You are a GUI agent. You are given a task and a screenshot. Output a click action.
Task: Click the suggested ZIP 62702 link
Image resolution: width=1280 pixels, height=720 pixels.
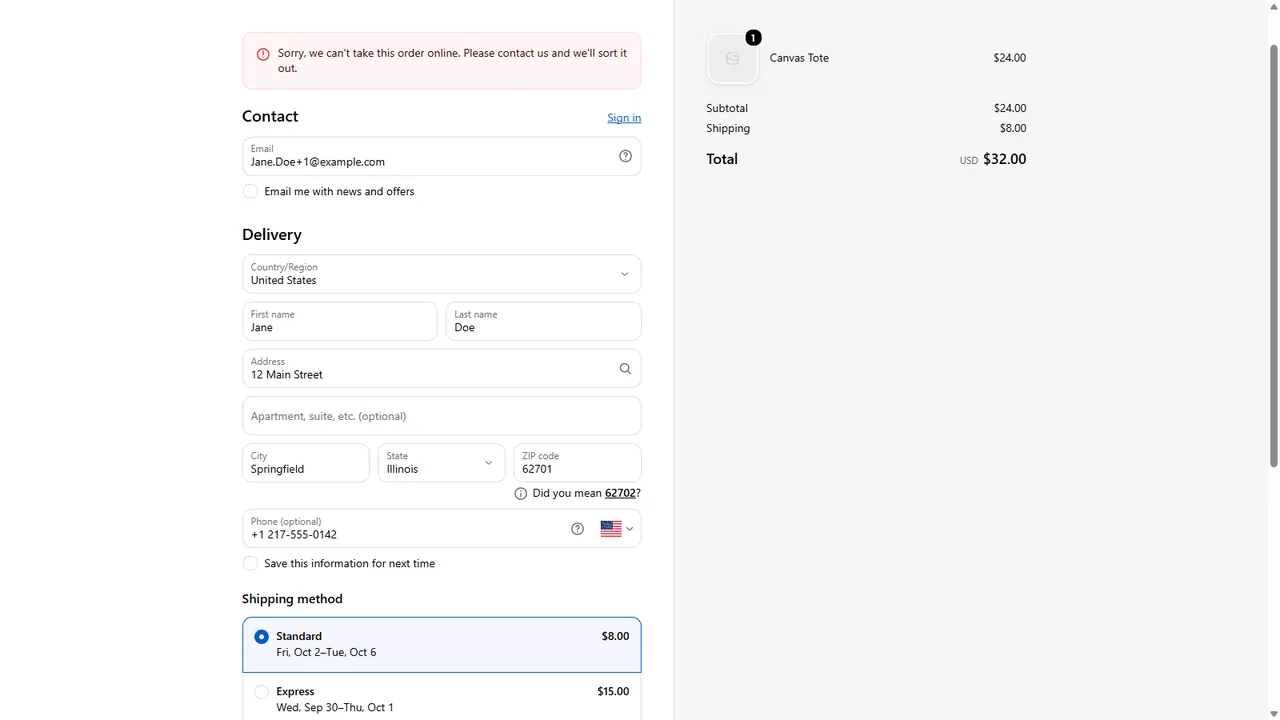pyautogui.click(x=620, y=493)
